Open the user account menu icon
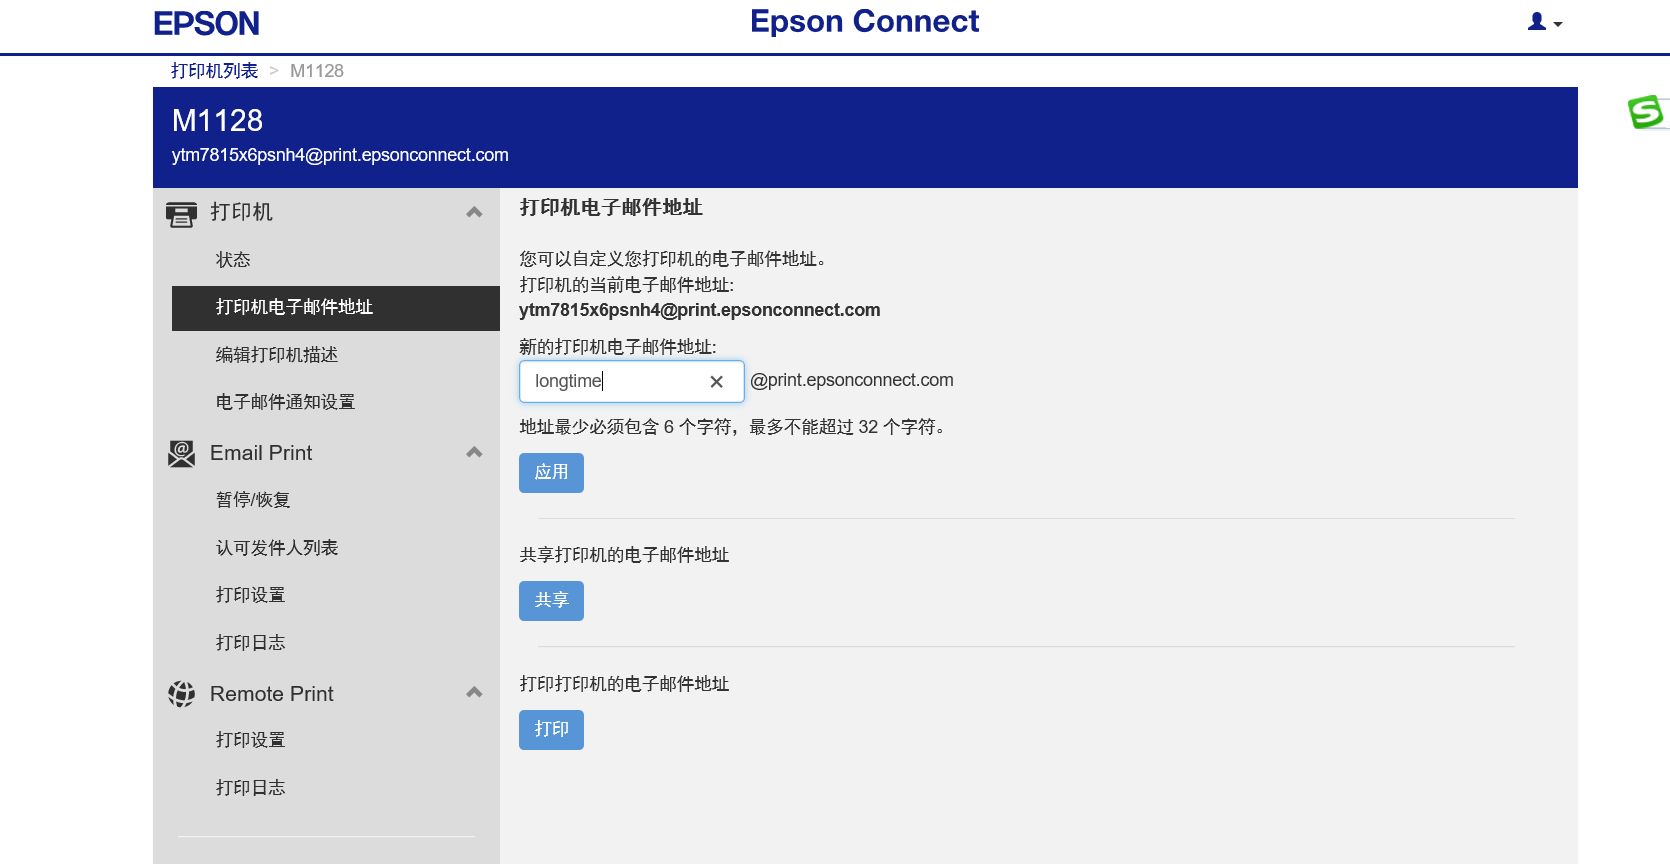This screenshot has height=864, width=1670. pyautogui.click(x=1545, y=22)
